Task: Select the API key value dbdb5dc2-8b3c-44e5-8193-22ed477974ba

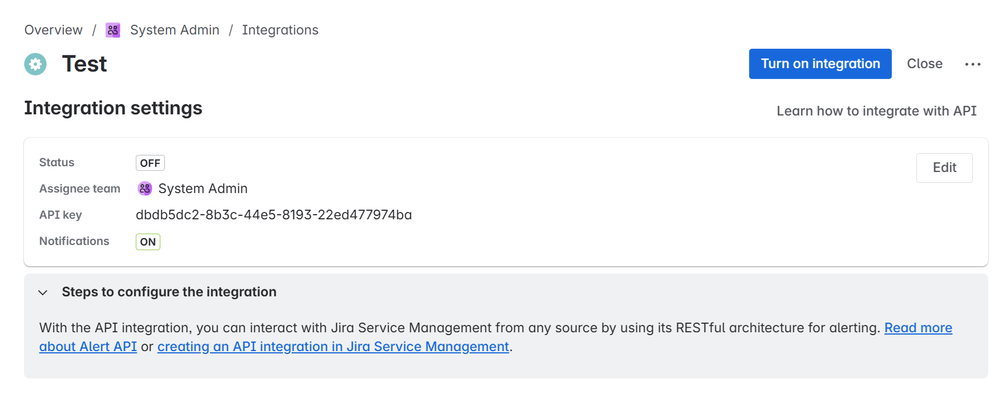Action: (273, 215)
